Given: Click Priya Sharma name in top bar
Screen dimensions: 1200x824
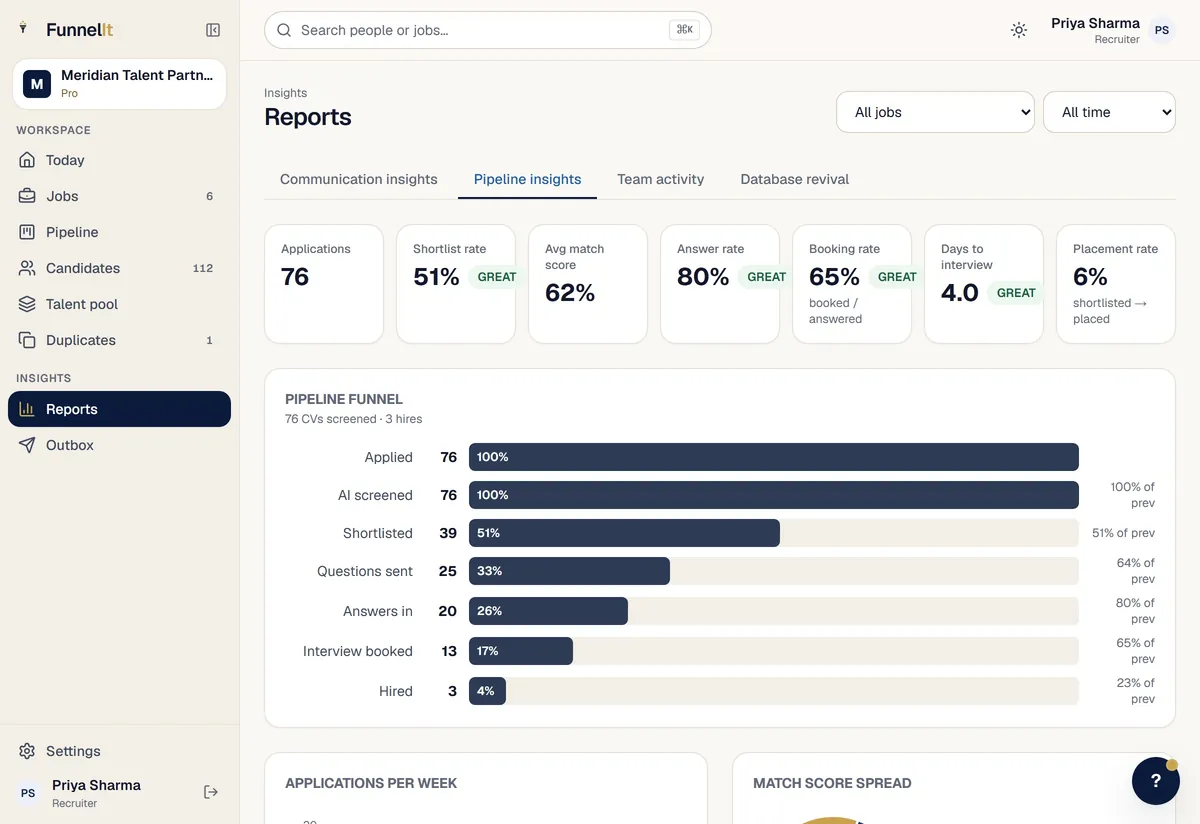Looking at the screenshot, I should pyautogui.click(x=1095, y=23).
